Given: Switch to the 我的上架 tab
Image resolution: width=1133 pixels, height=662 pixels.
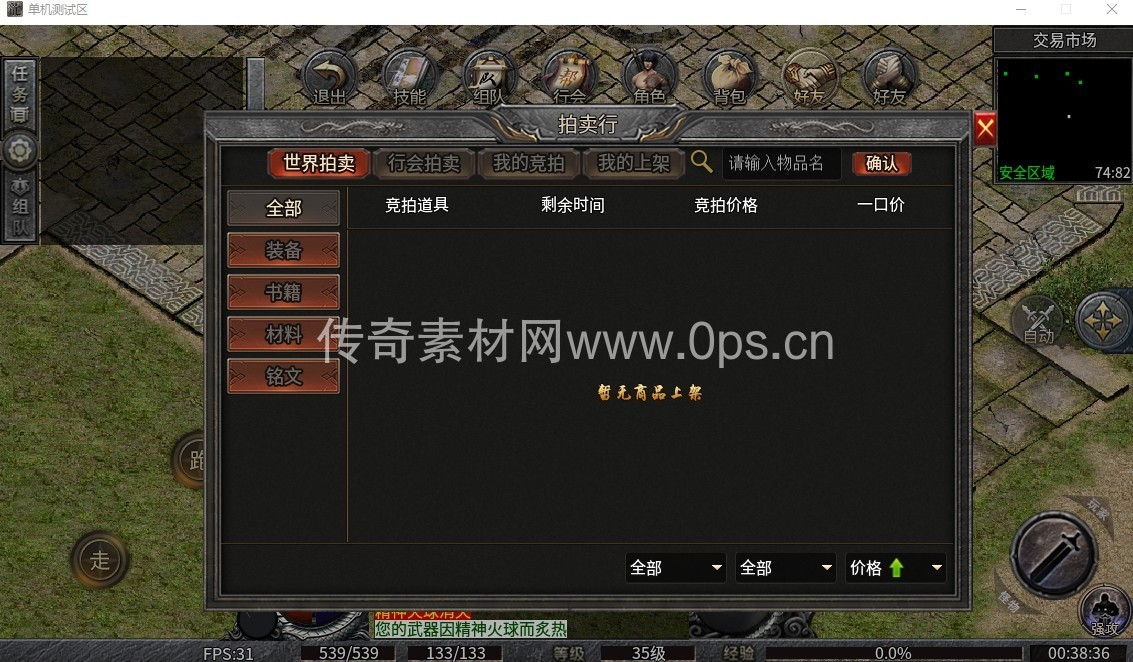Looking at the screenshot, I should (x=634, y=163).
